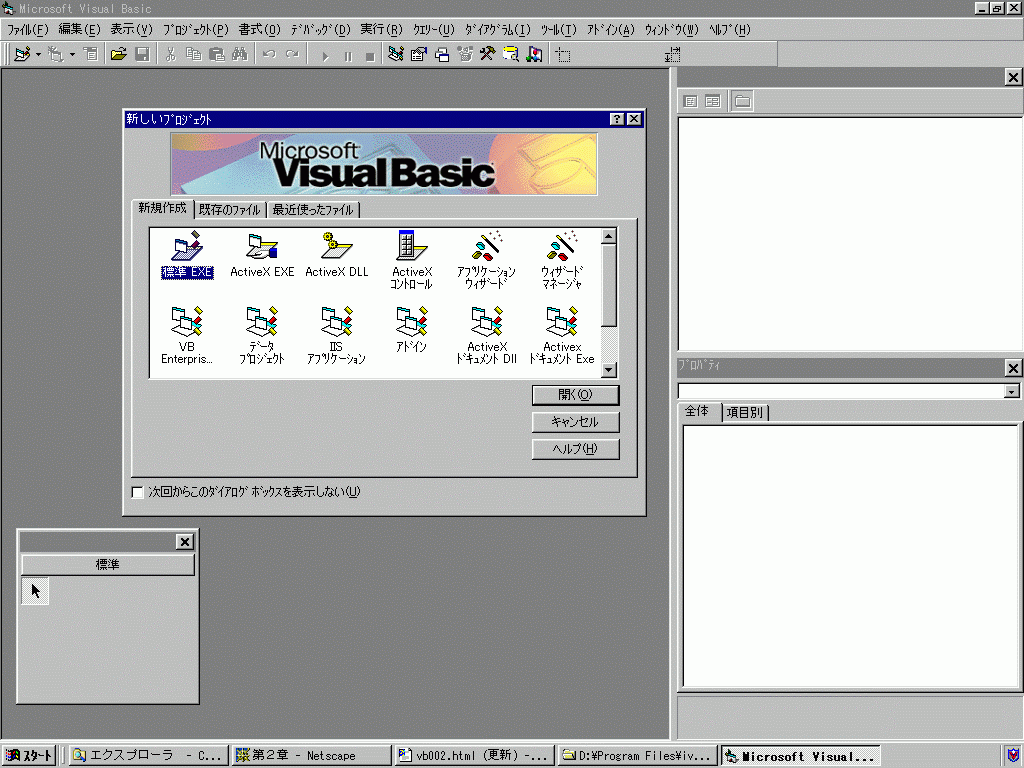Click the 標準 toolbox tab button

click(x=108, y=565)
